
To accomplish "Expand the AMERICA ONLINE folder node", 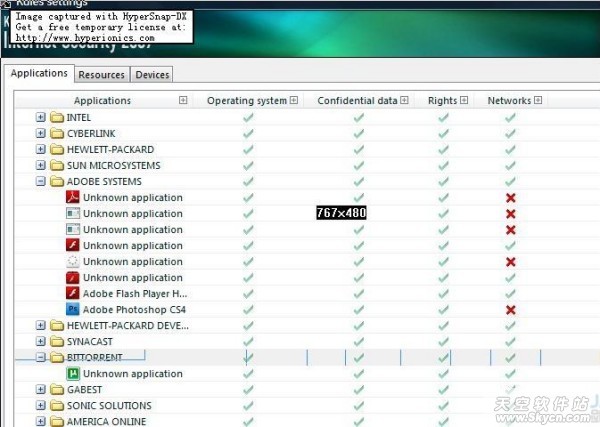I will coord(41,421).
